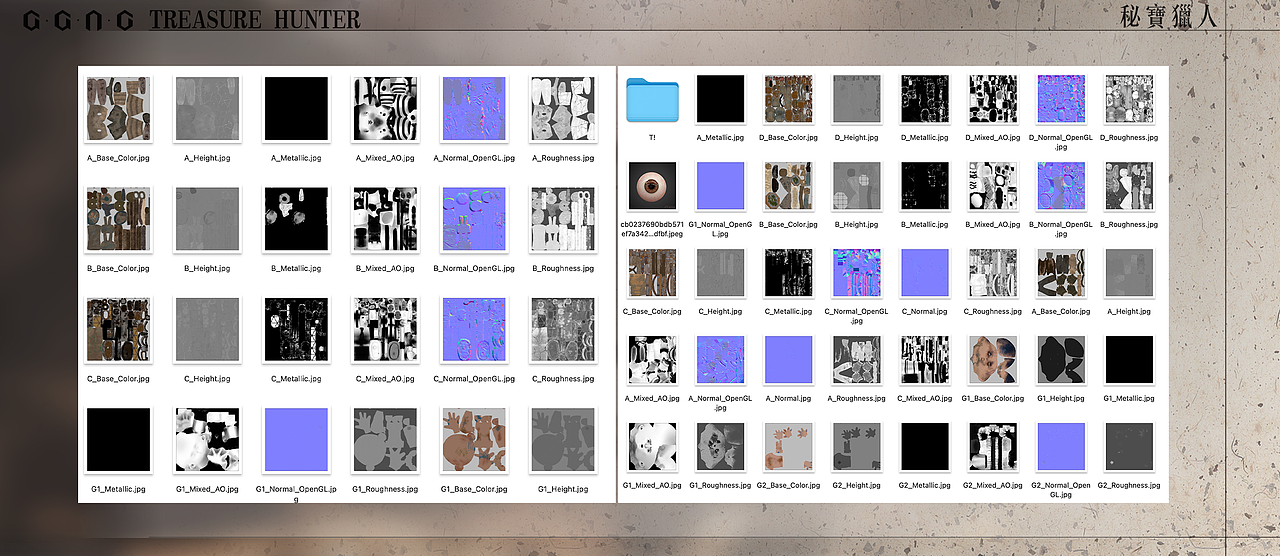Choose A_Mixed_AO.jpg thumbnail in left window
The width and height of the screenshot is (1280, 556).
[384, 108]
